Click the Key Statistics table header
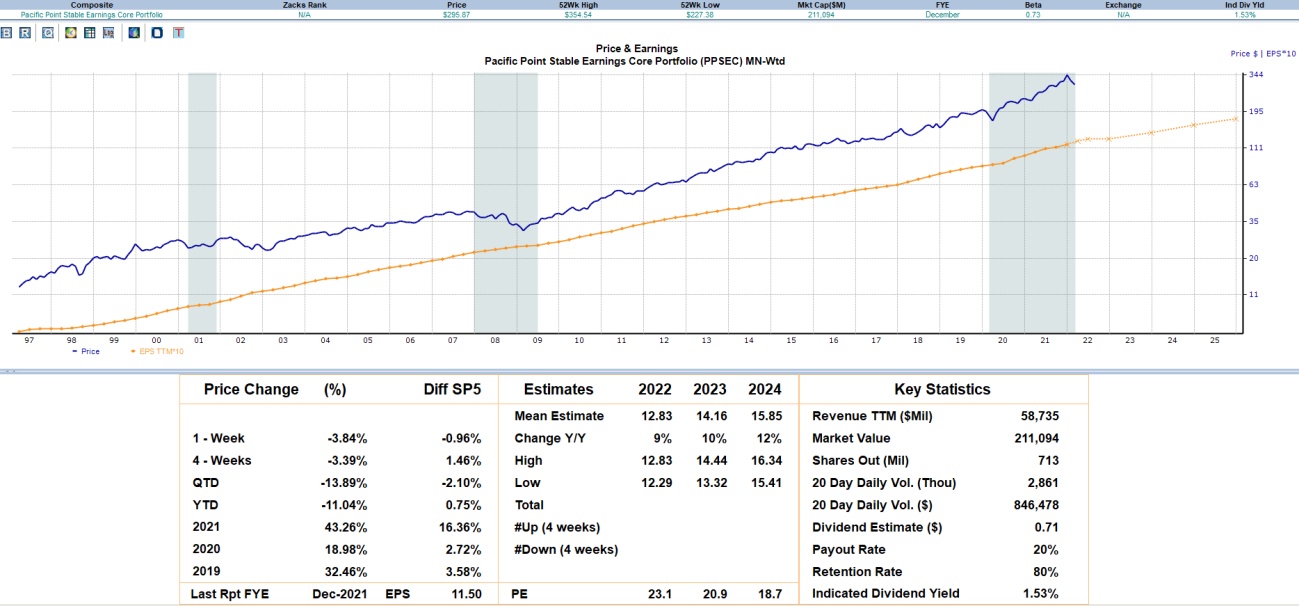1299x606 pixels. pos(942,389)
